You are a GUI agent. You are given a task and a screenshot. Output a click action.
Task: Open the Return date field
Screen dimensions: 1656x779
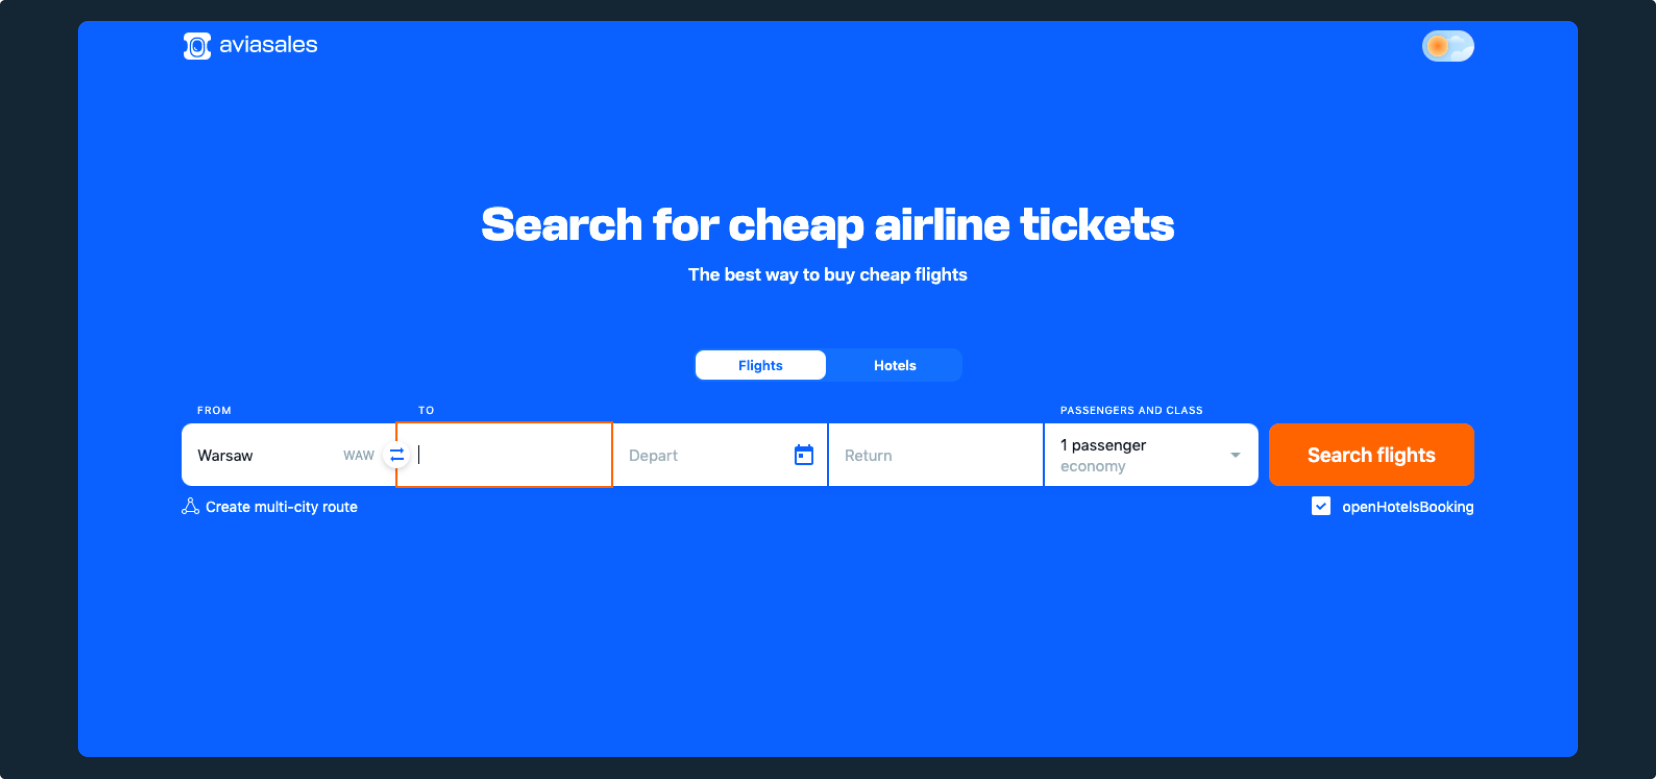[935, 455]
